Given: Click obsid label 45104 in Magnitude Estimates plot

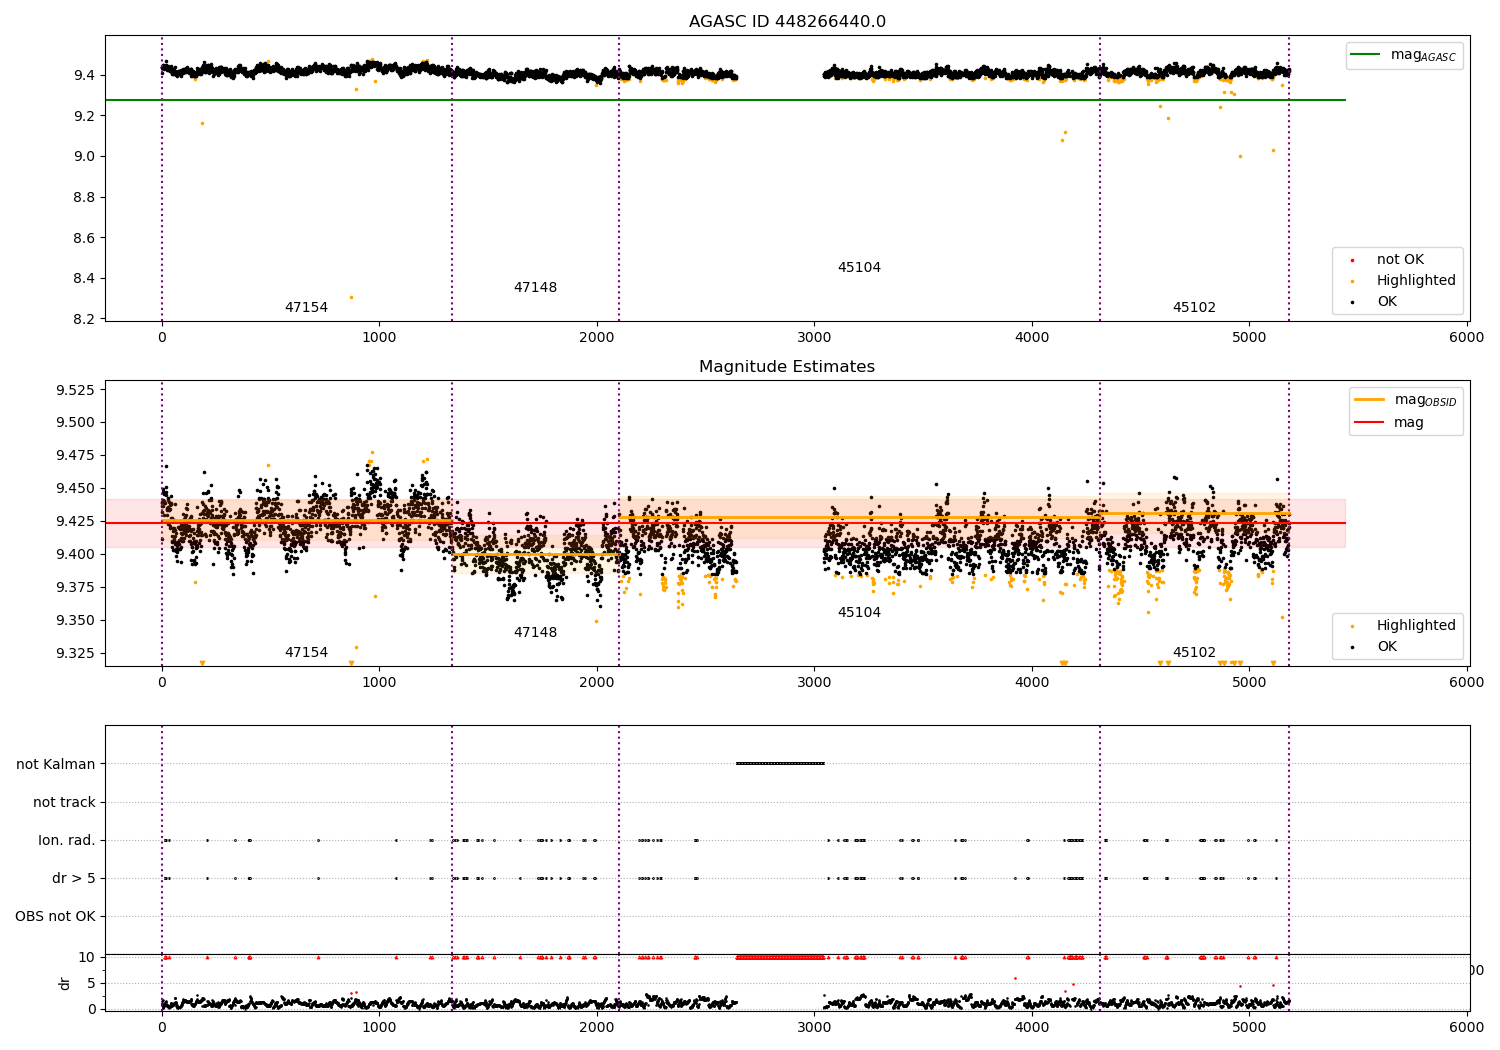Looking at the screenshot, I should point(859,613).
